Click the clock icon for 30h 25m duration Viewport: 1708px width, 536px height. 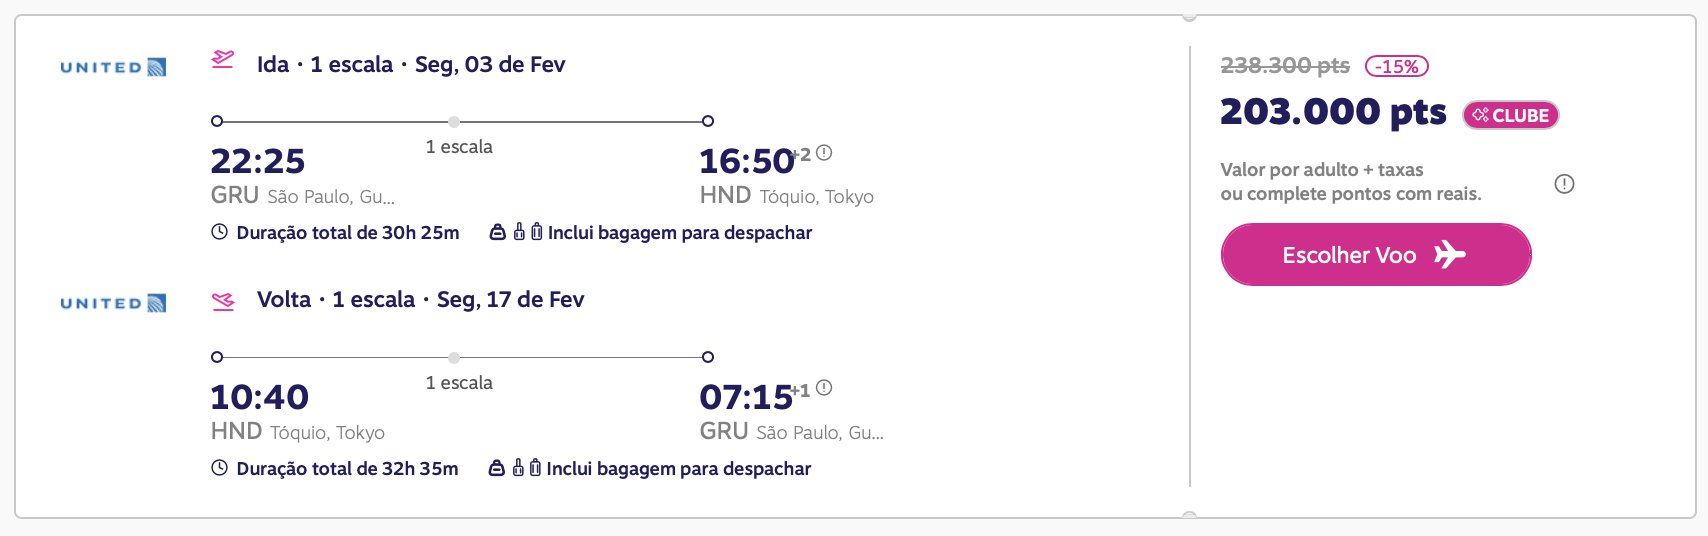pos(220,232)
